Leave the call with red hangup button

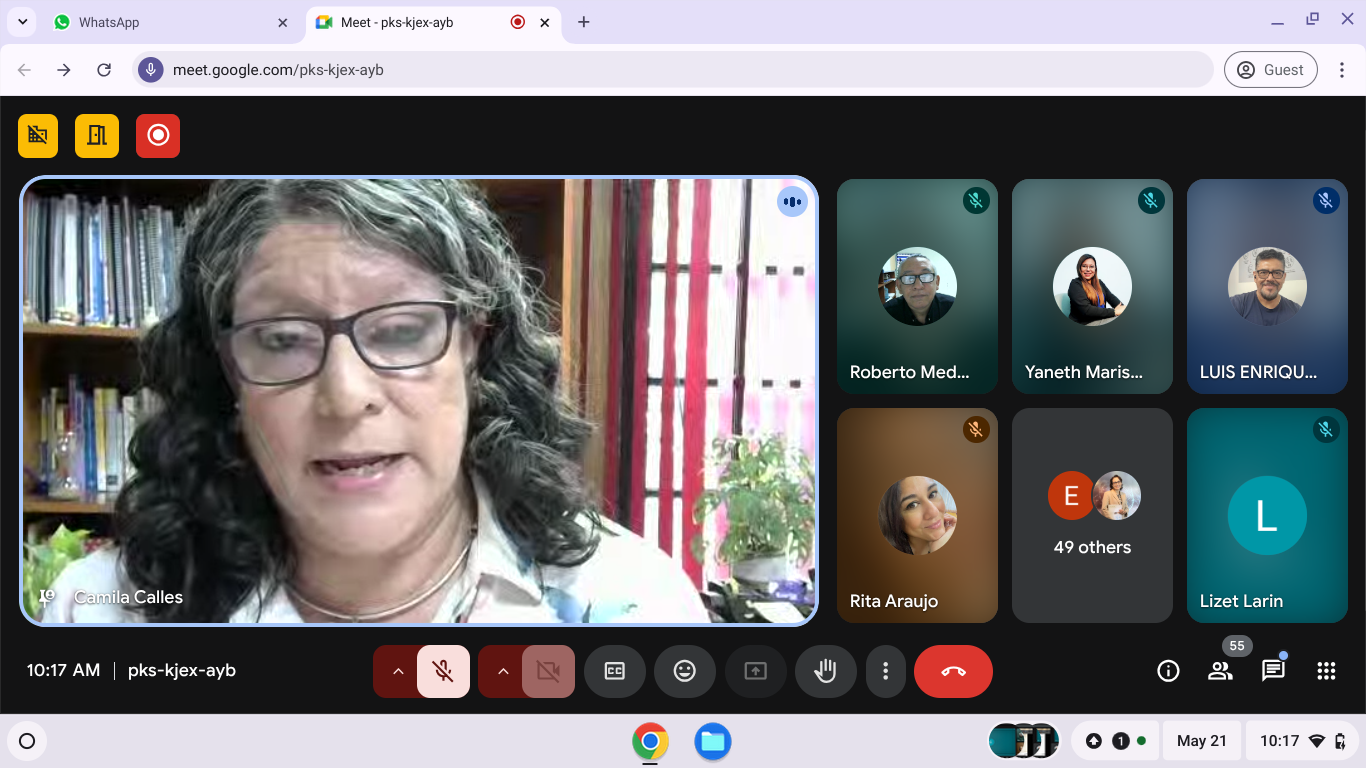tap(953, 671)
